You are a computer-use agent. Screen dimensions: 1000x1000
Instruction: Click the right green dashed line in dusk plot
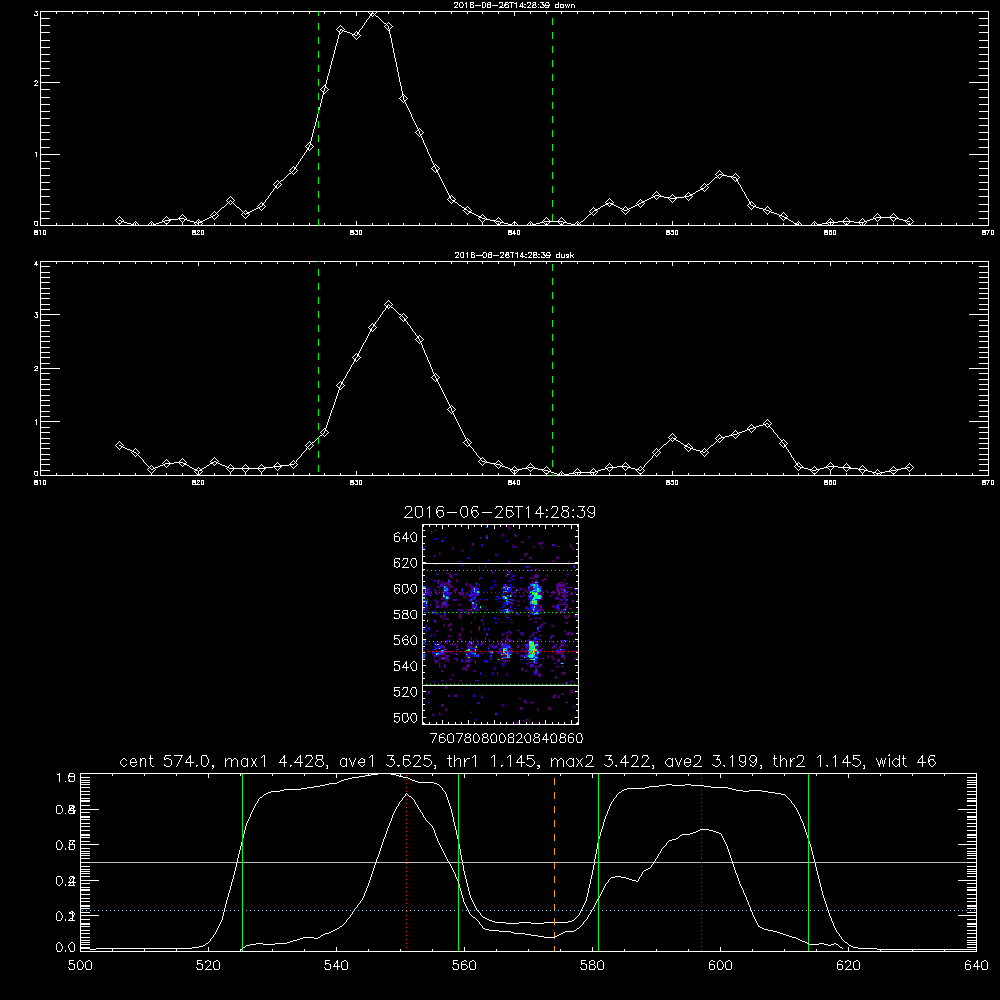pos(552,368)
